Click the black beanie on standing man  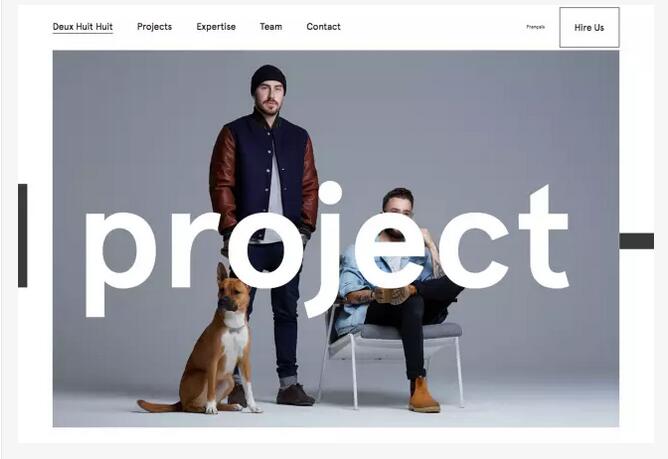[268, 79]
